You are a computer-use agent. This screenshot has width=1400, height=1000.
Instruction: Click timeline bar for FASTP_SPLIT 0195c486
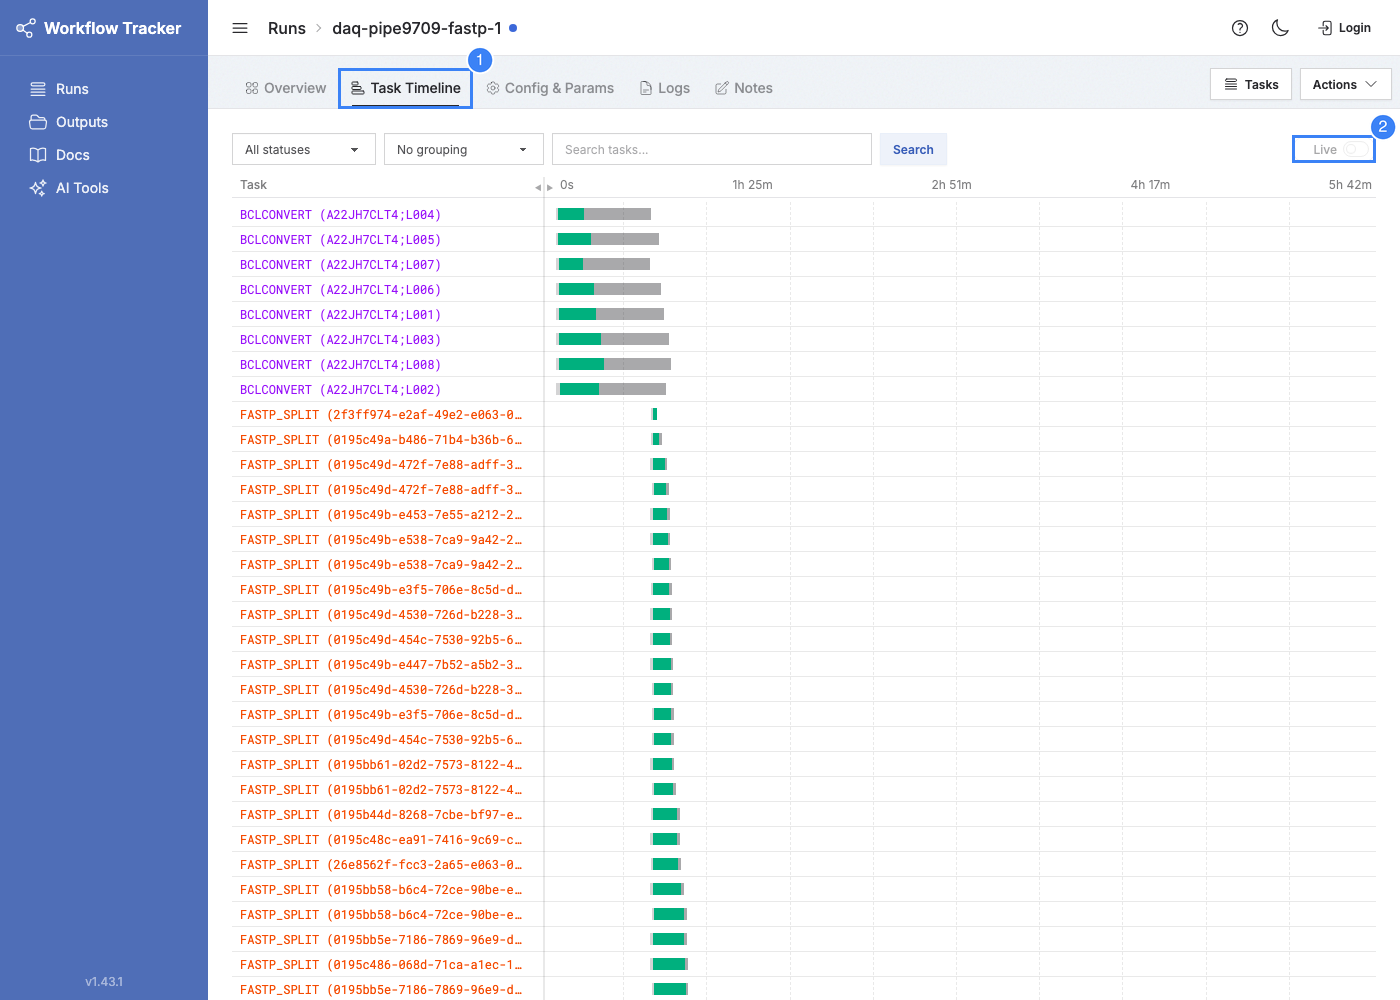pyautogui.click(x=670, y=964)
